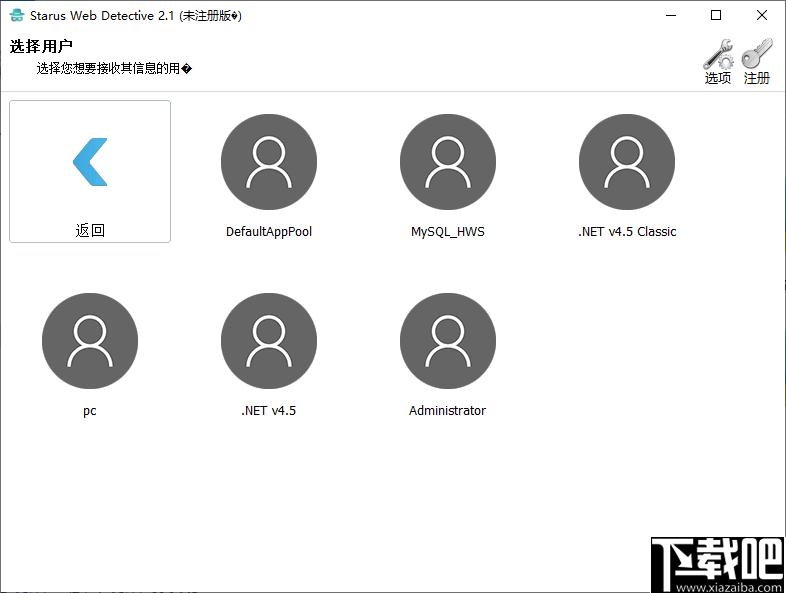Screen dimensions: 786x593
Task: Select the pc user avatar
Action: tap(90, 342)
